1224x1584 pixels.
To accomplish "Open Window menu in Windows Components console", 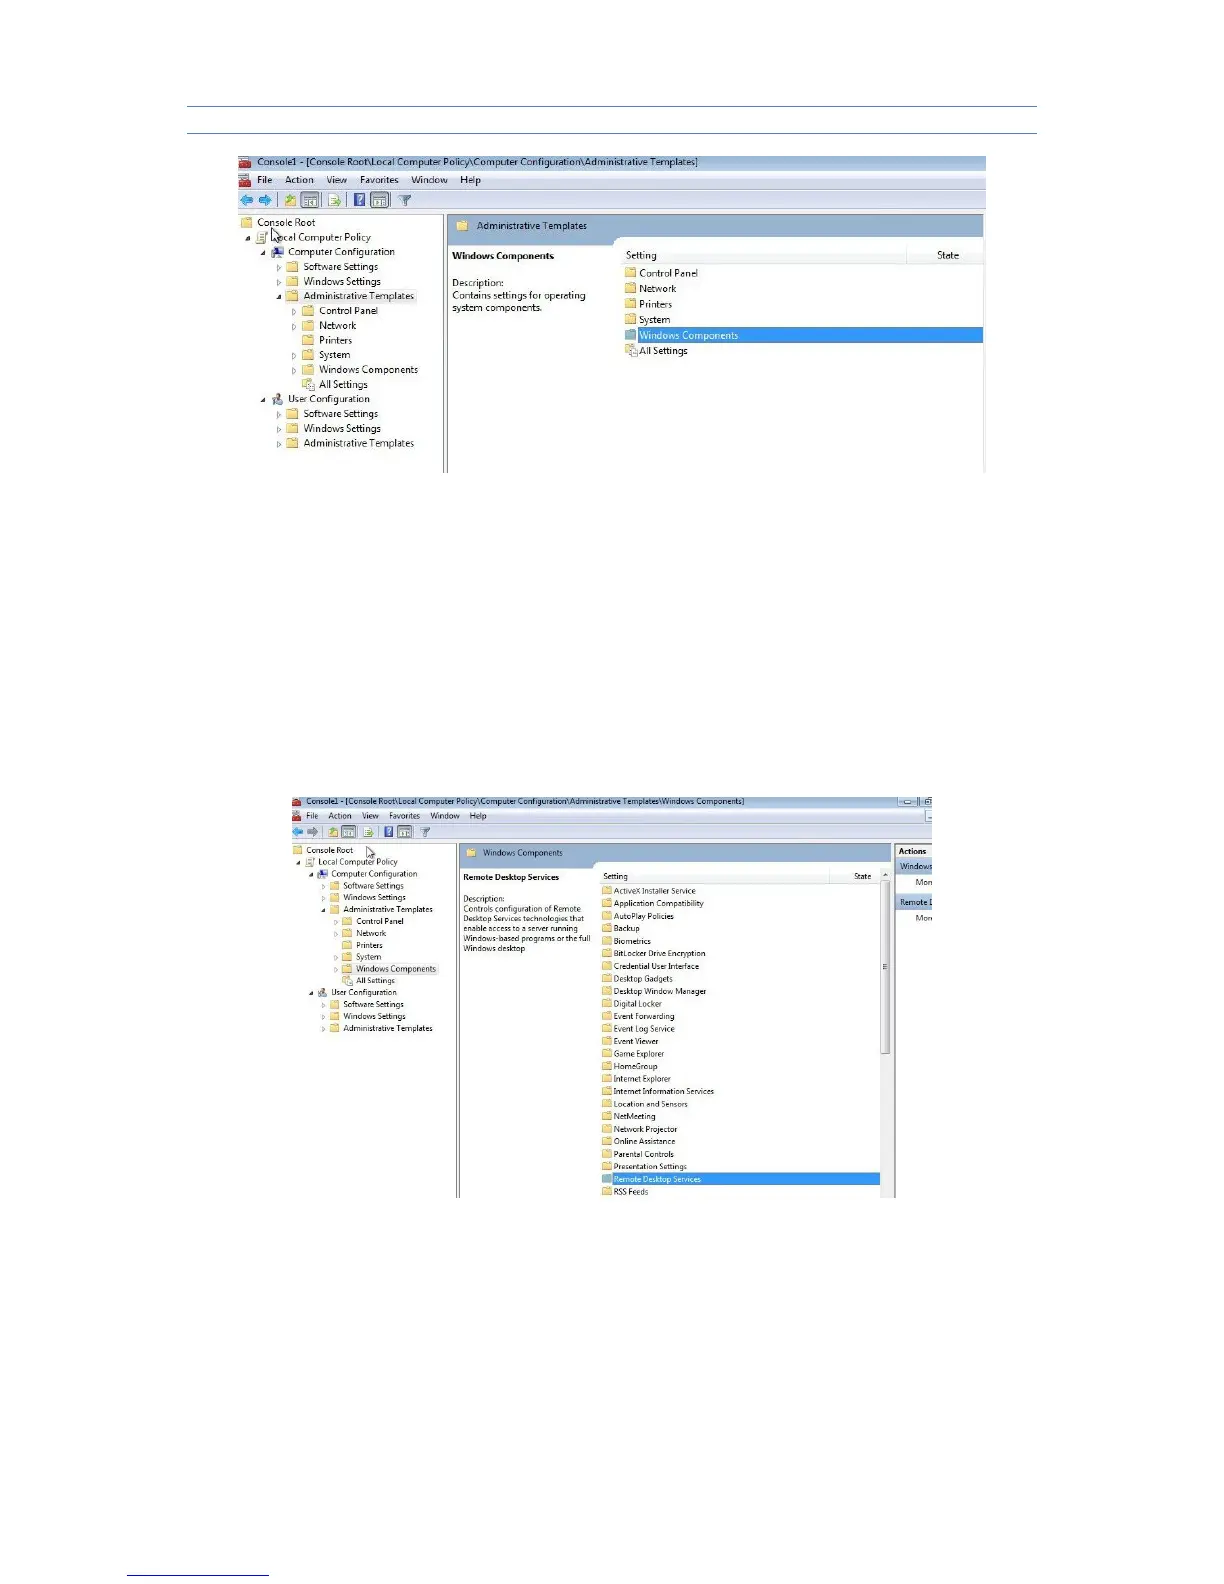I will pos(445,816).
